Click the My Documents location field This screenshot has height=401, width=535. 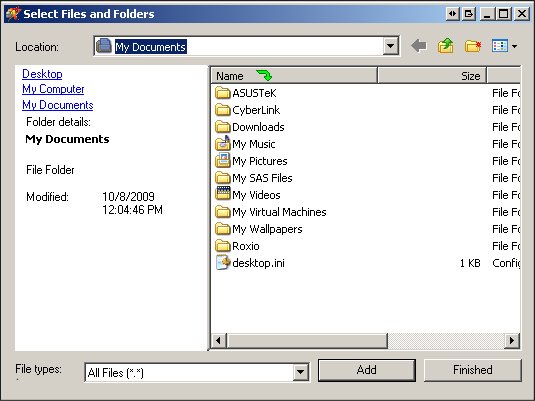[239, 46]
